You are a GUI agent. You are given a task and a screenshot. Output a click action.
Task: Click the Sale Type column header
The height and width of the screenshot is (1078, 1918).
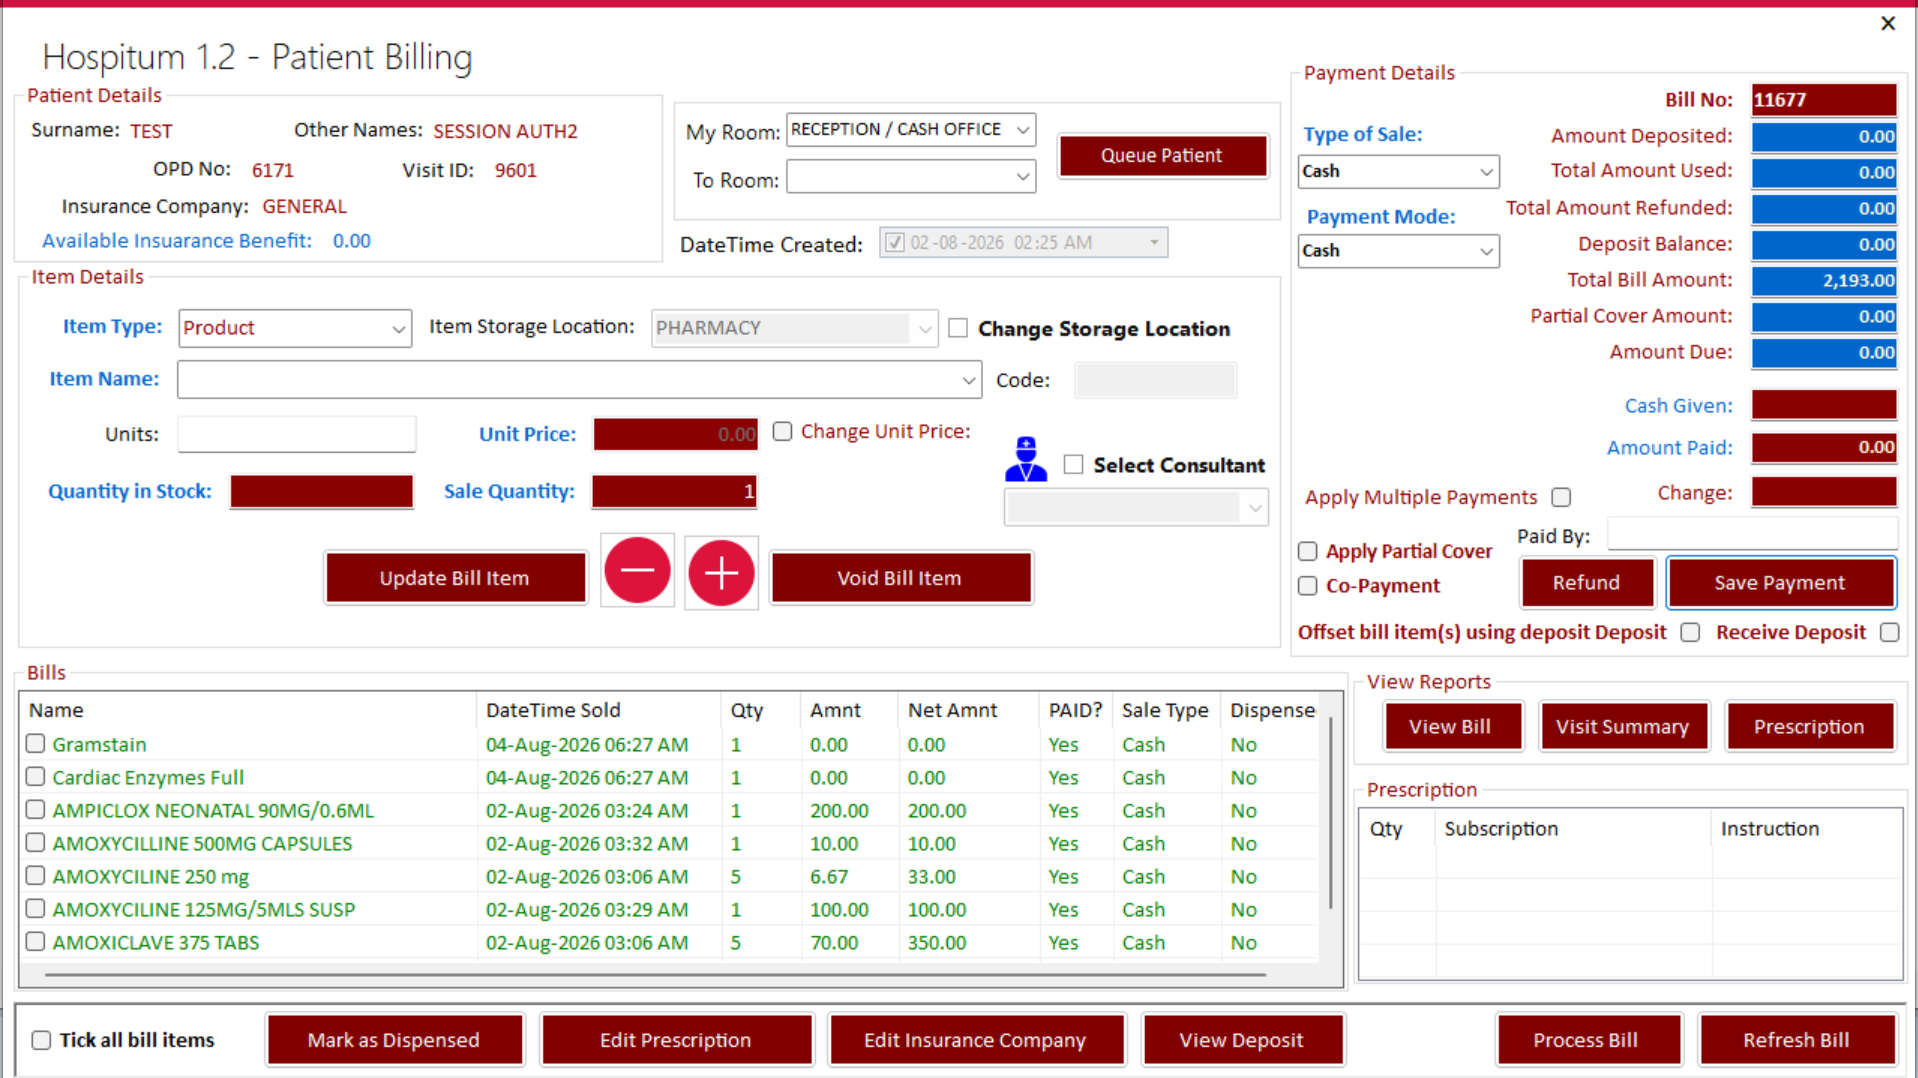[1165, 710]
